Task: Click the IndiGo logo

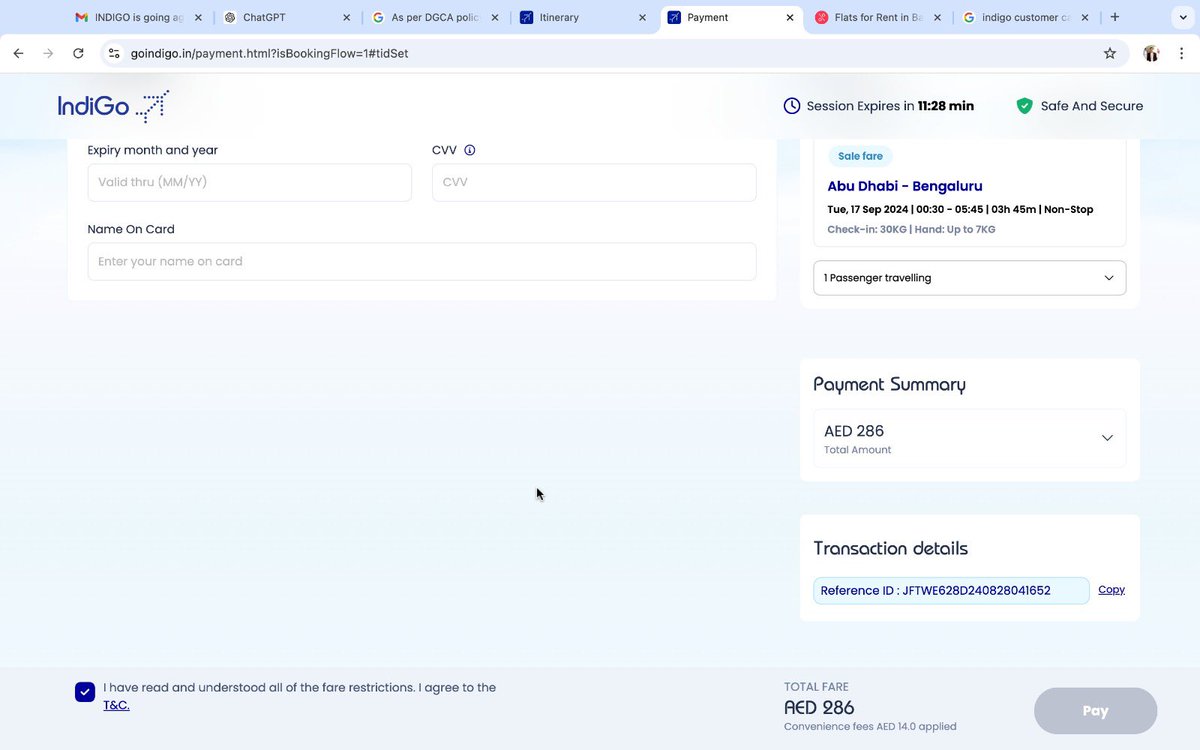Action: pos(113,106)
